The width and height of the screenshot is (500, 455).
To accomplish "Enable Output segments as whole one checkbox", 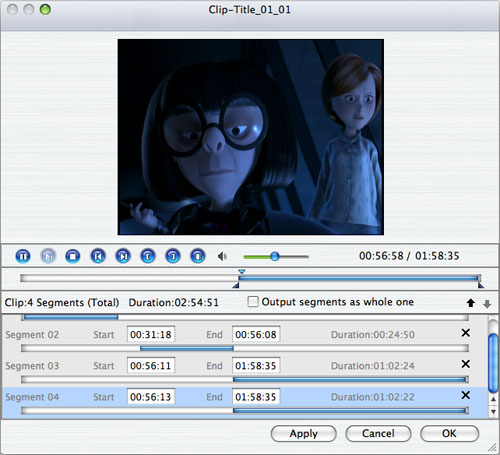I will (253, 302).
